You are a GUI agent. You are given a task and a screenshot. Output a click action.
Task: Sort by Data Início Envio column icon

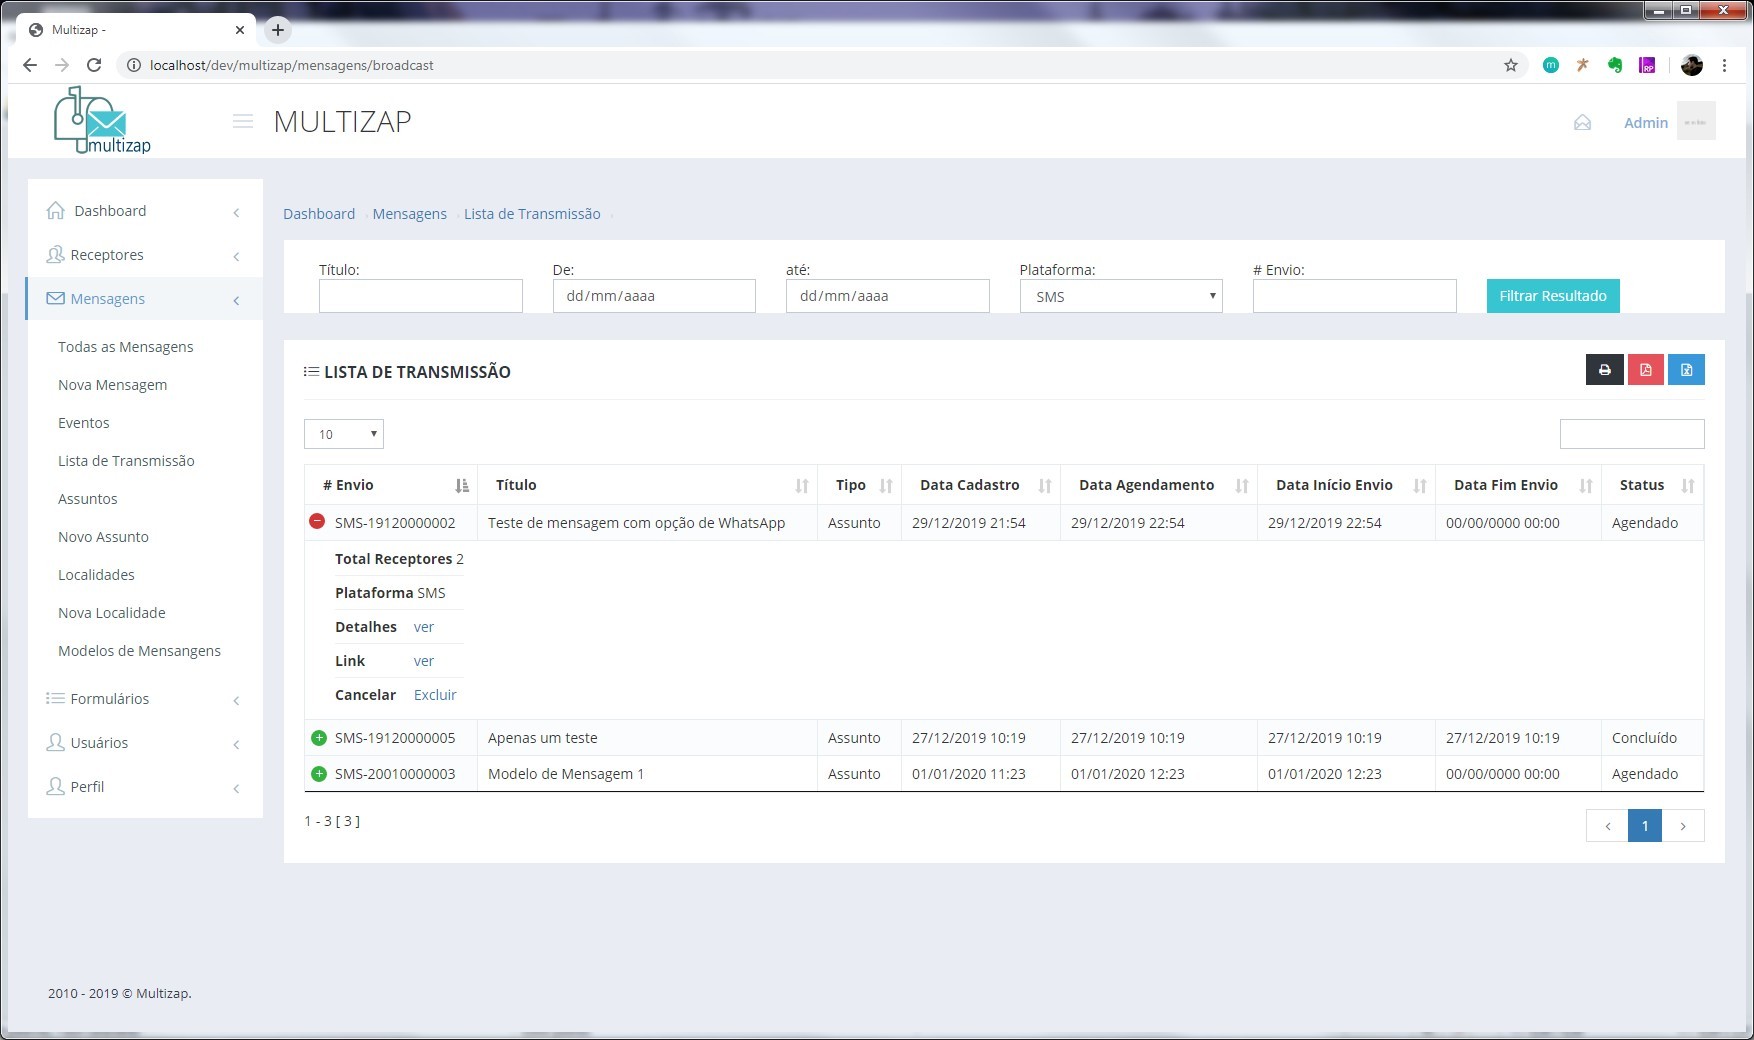click(x=1420, y=486)
